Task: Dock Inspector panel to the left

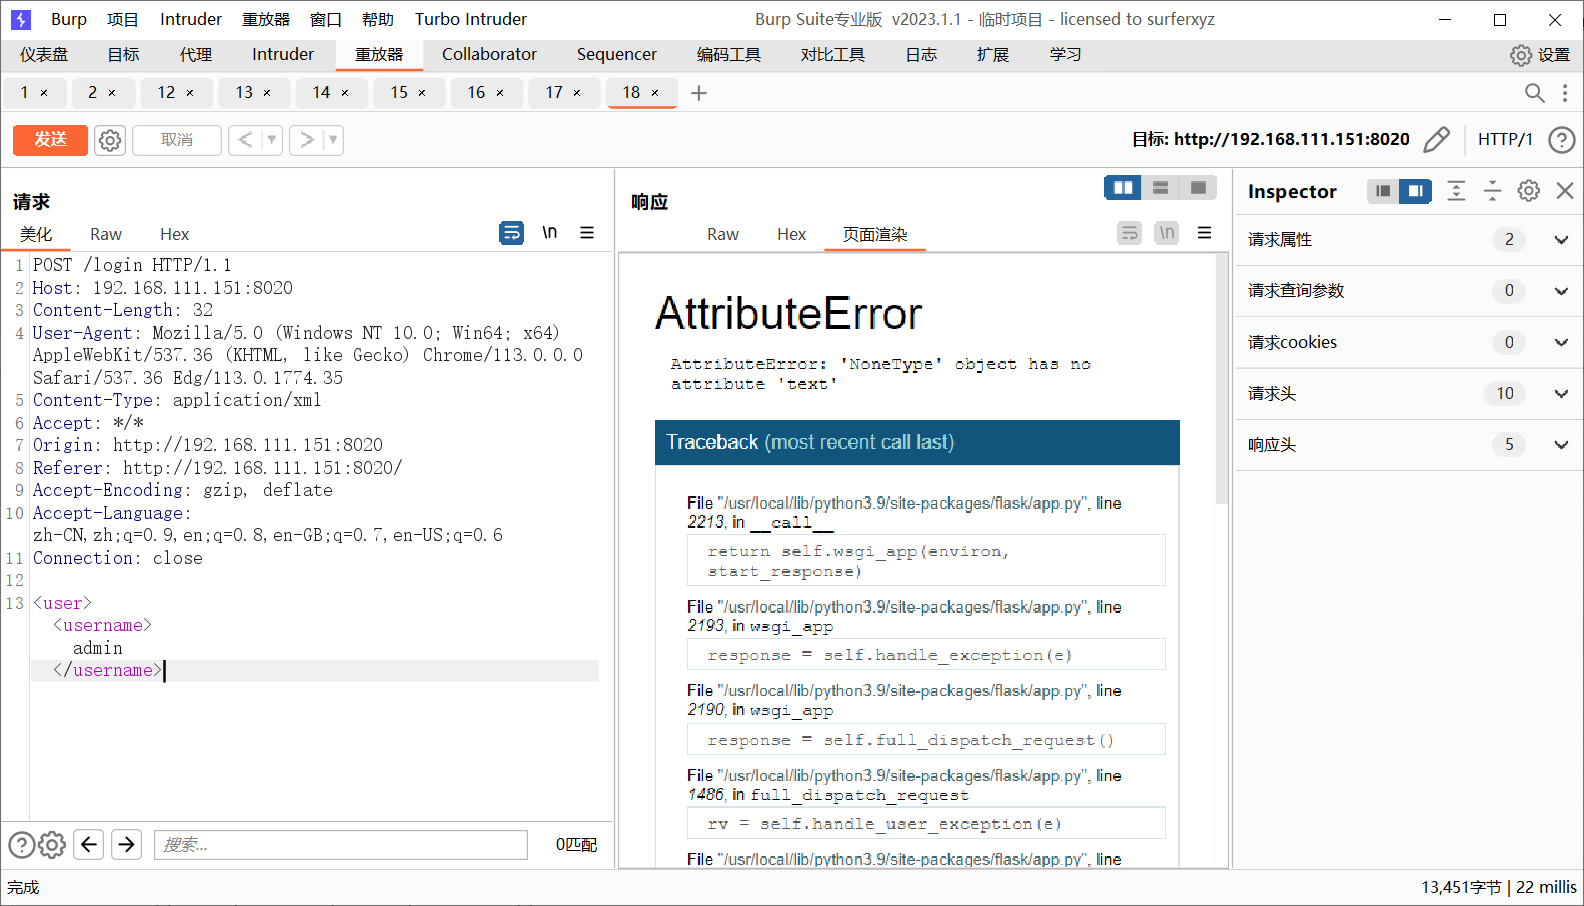Action: pyautogui.click(x=1383, y=191)
